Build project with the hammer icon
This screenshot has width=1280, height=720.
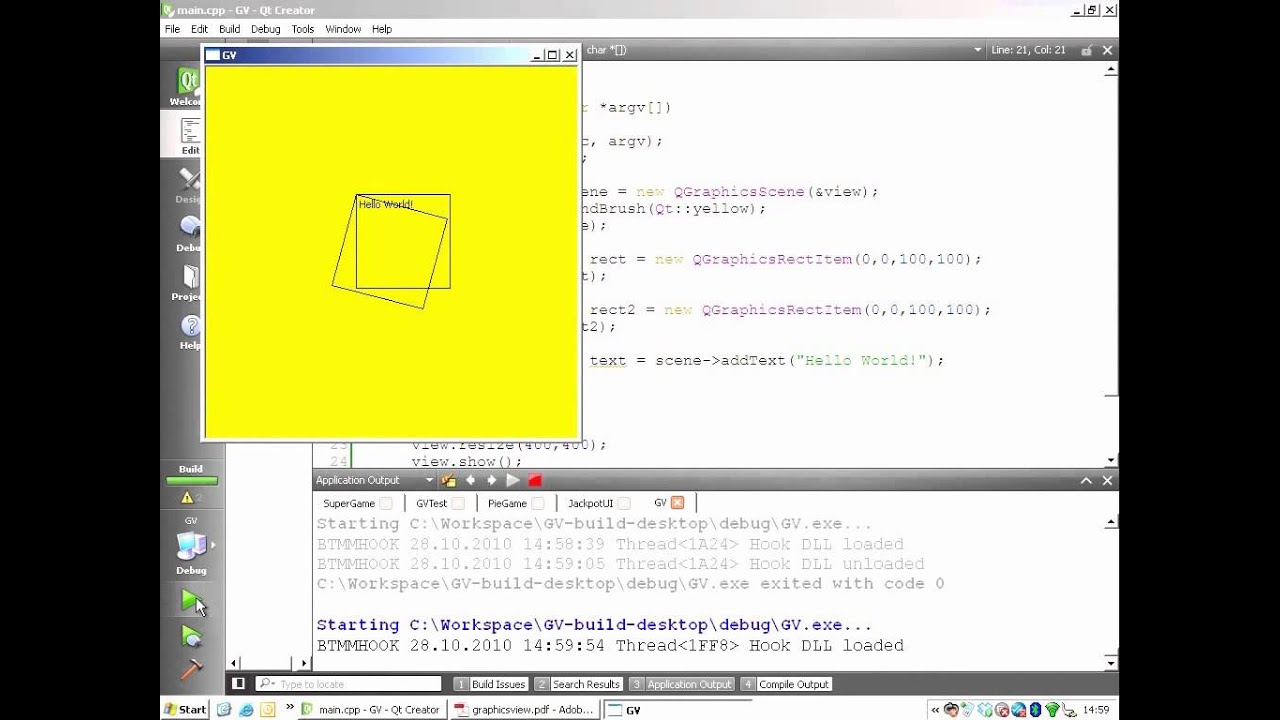click(190, 668)
